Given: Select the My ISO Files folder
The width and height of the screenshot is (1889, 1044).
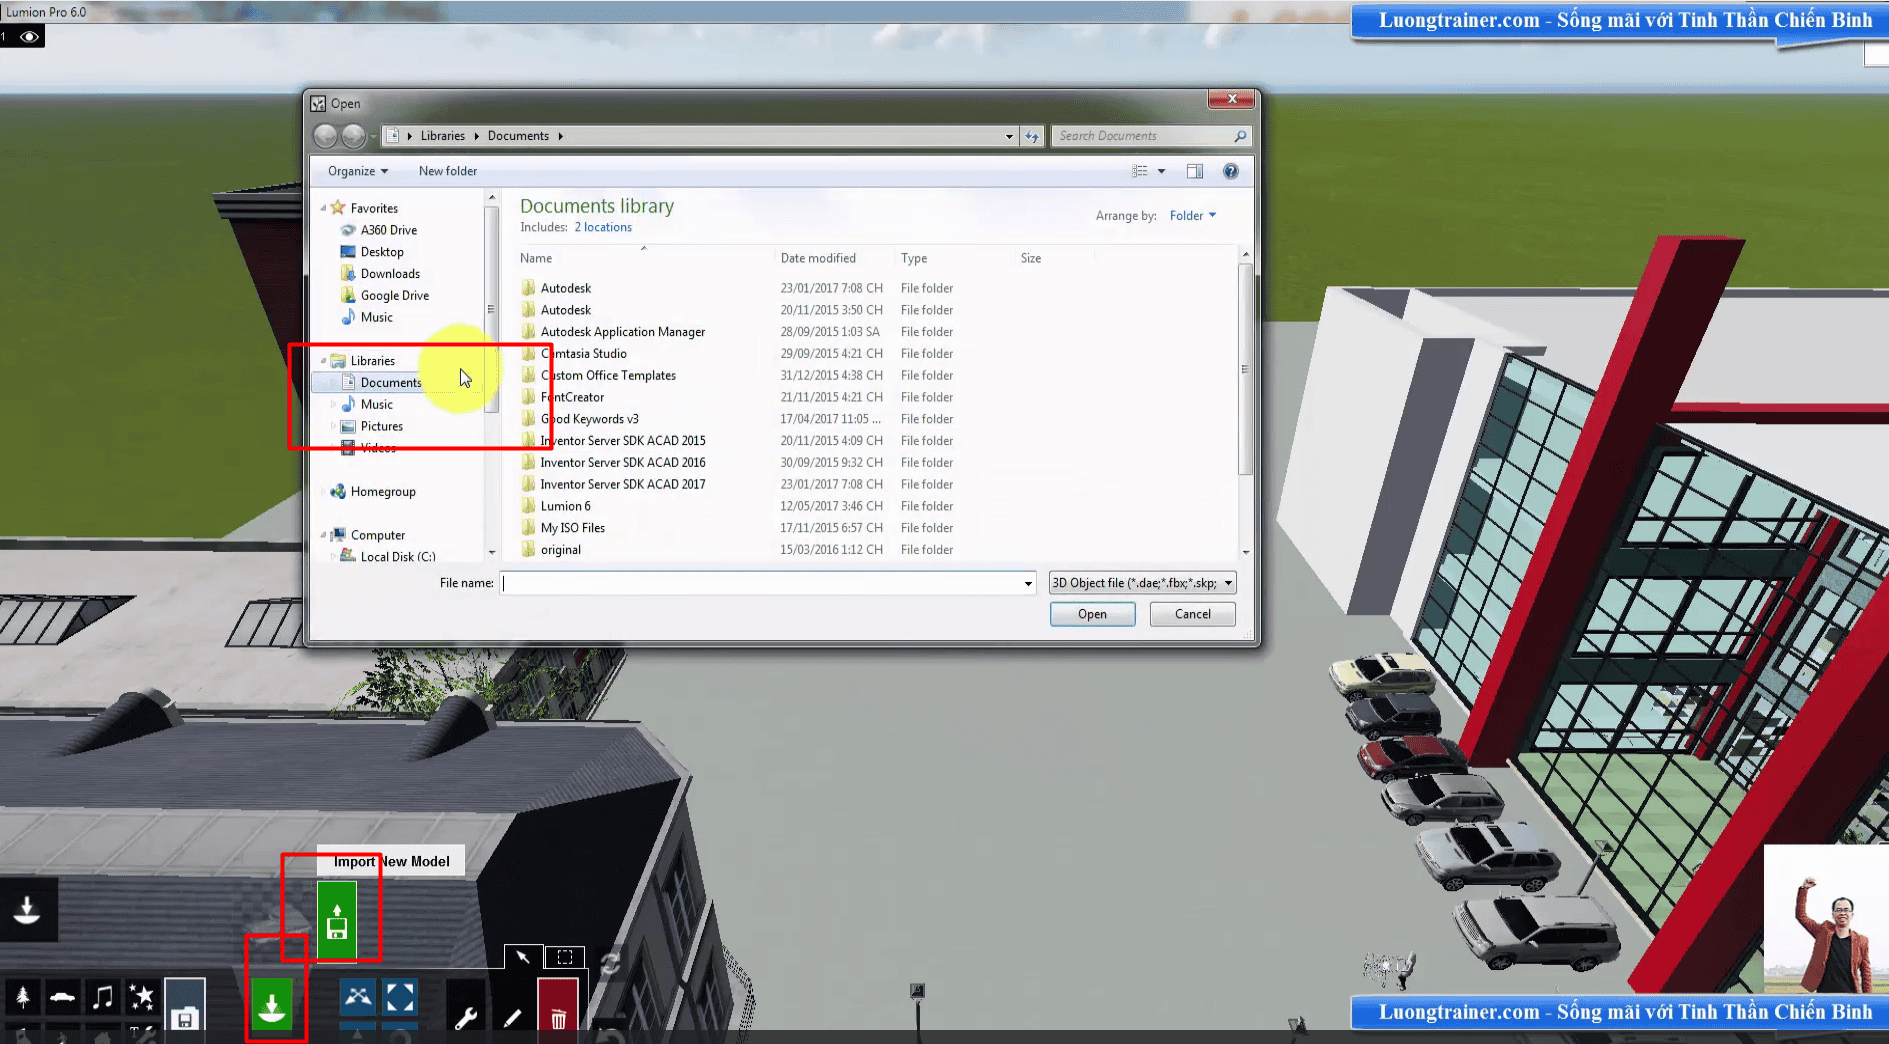Looking at the screenshot, I should 573,528.
